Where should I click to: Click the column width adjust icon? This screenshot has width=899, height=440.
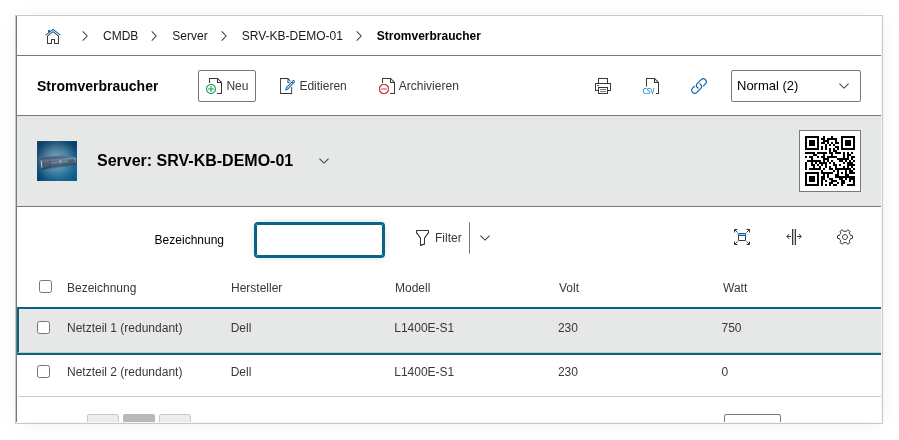click(793, 237)
